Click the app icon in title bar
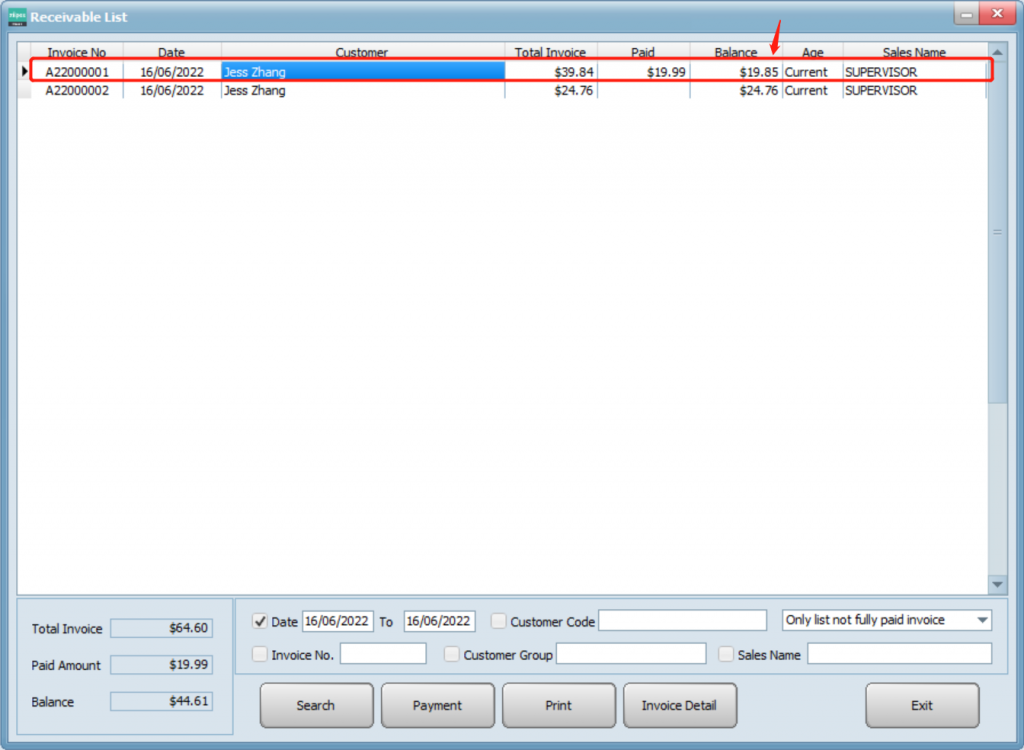The height and width of the screenshot is (750, 1024). click(x=17, y=17)
